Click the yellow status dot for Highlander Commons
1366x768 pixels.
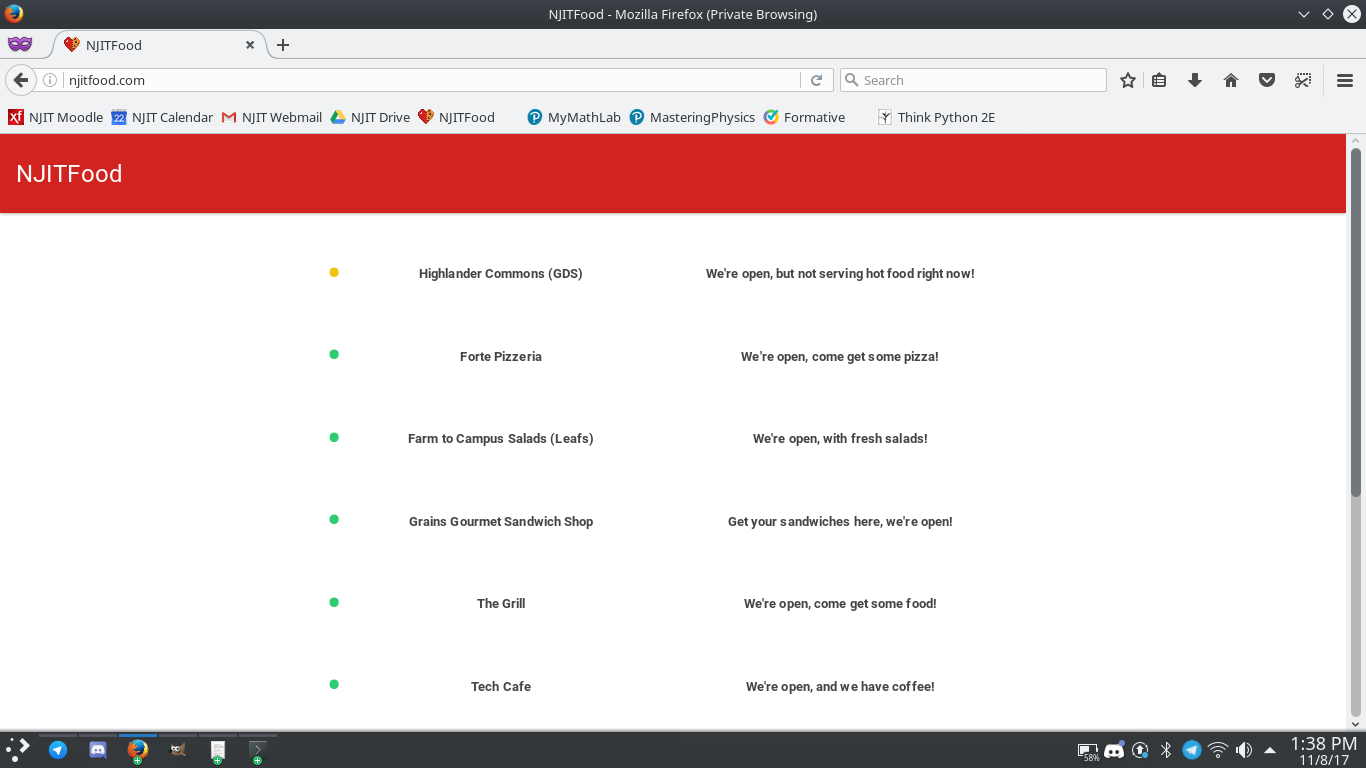point(334,272)
